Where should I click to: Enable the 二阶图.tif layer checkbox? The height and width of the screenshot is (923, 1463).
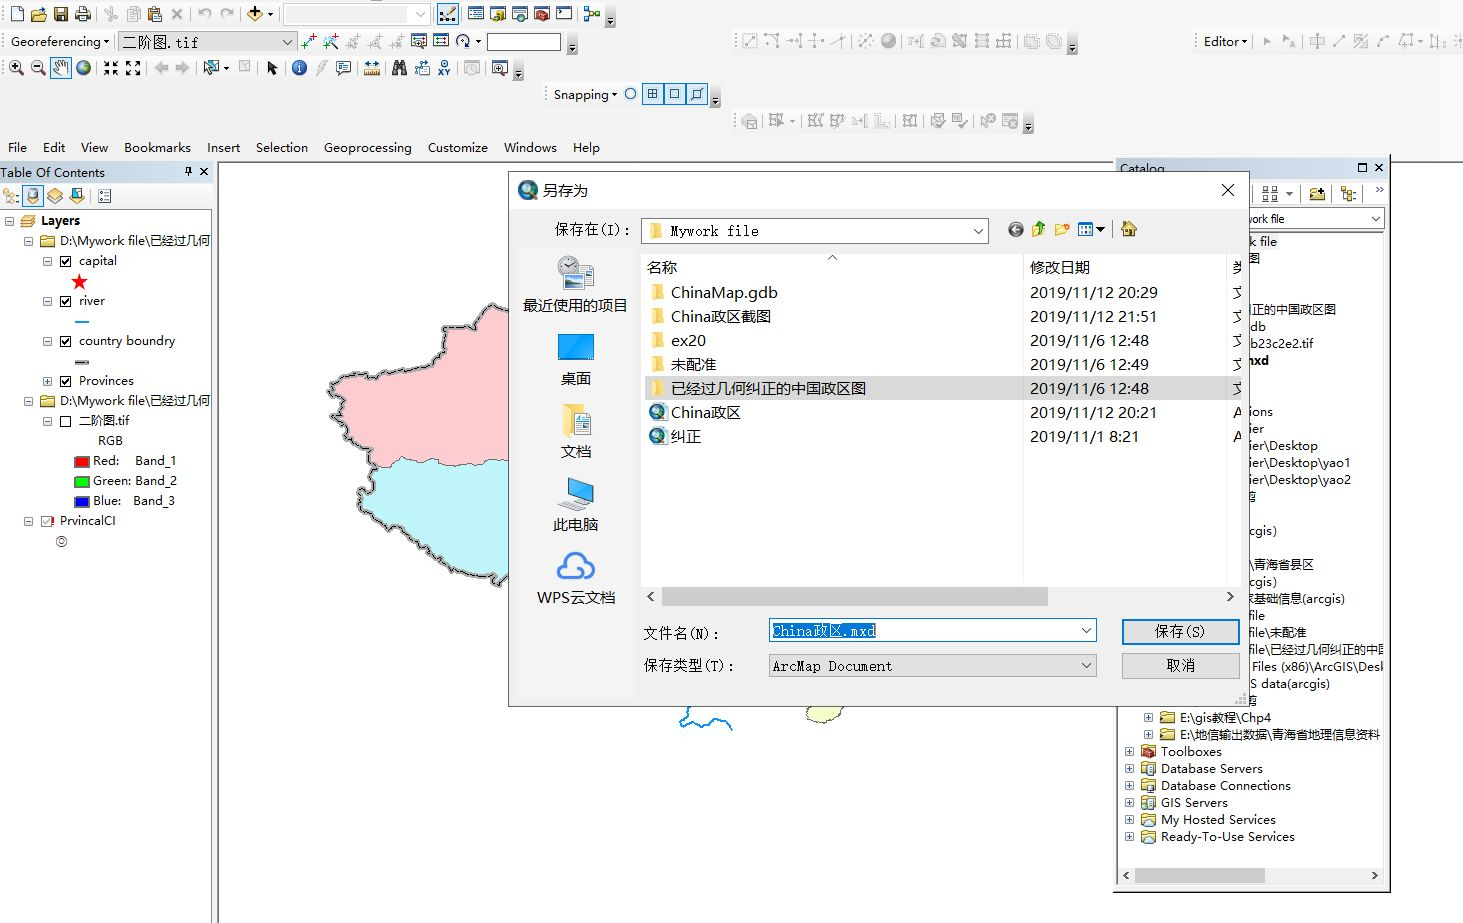[65, 421]
